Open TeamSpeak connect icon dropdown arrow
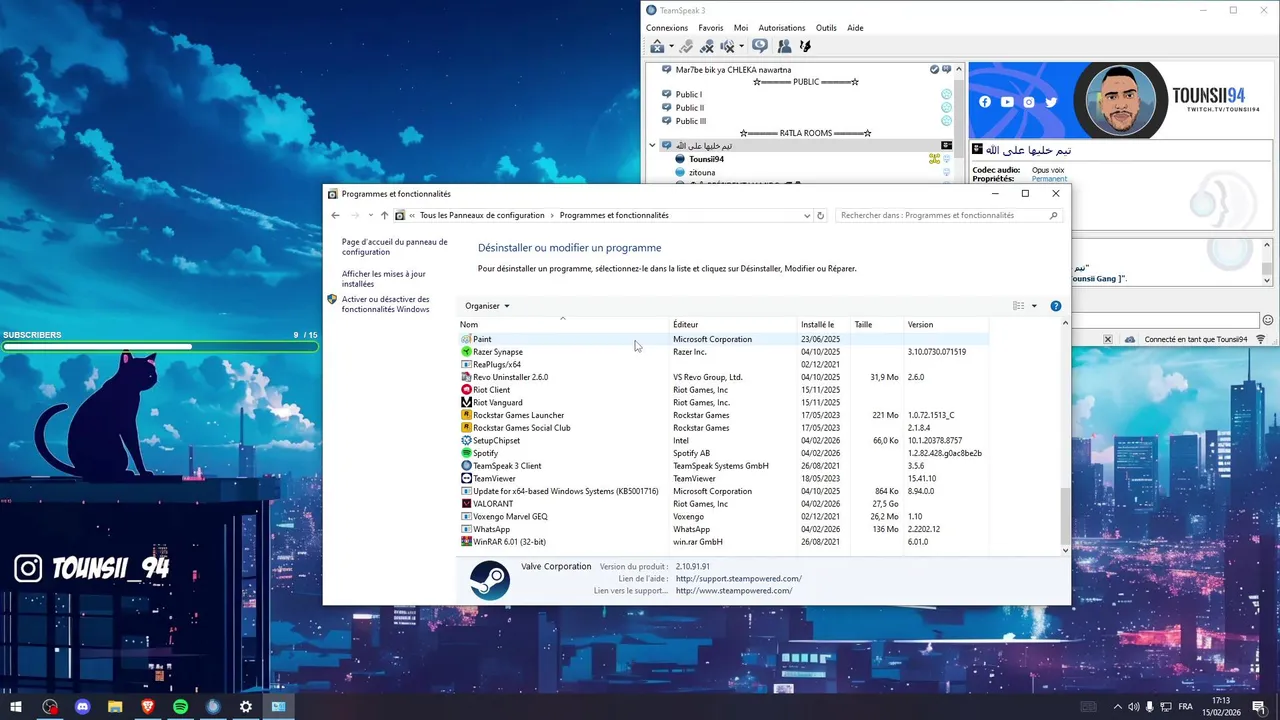The height and width of the screenshot is (720, 1280). 671,46
